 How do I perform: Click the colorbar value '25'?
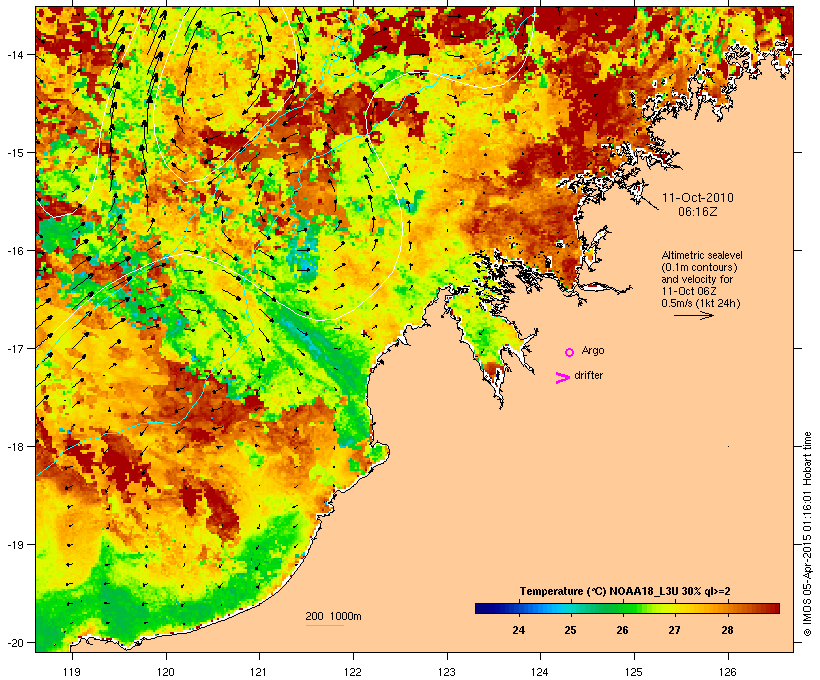570,630
